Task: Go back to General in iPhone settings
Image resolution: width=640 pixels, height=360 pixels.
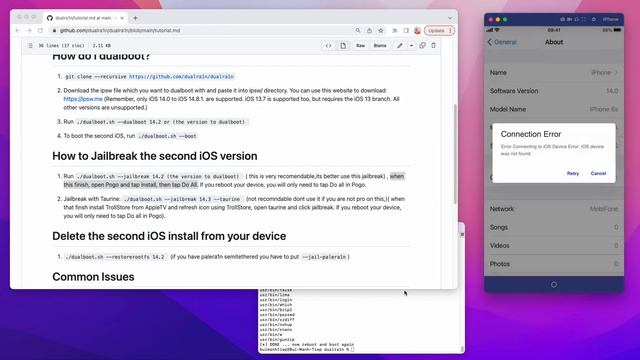Action: click(502, 42)
